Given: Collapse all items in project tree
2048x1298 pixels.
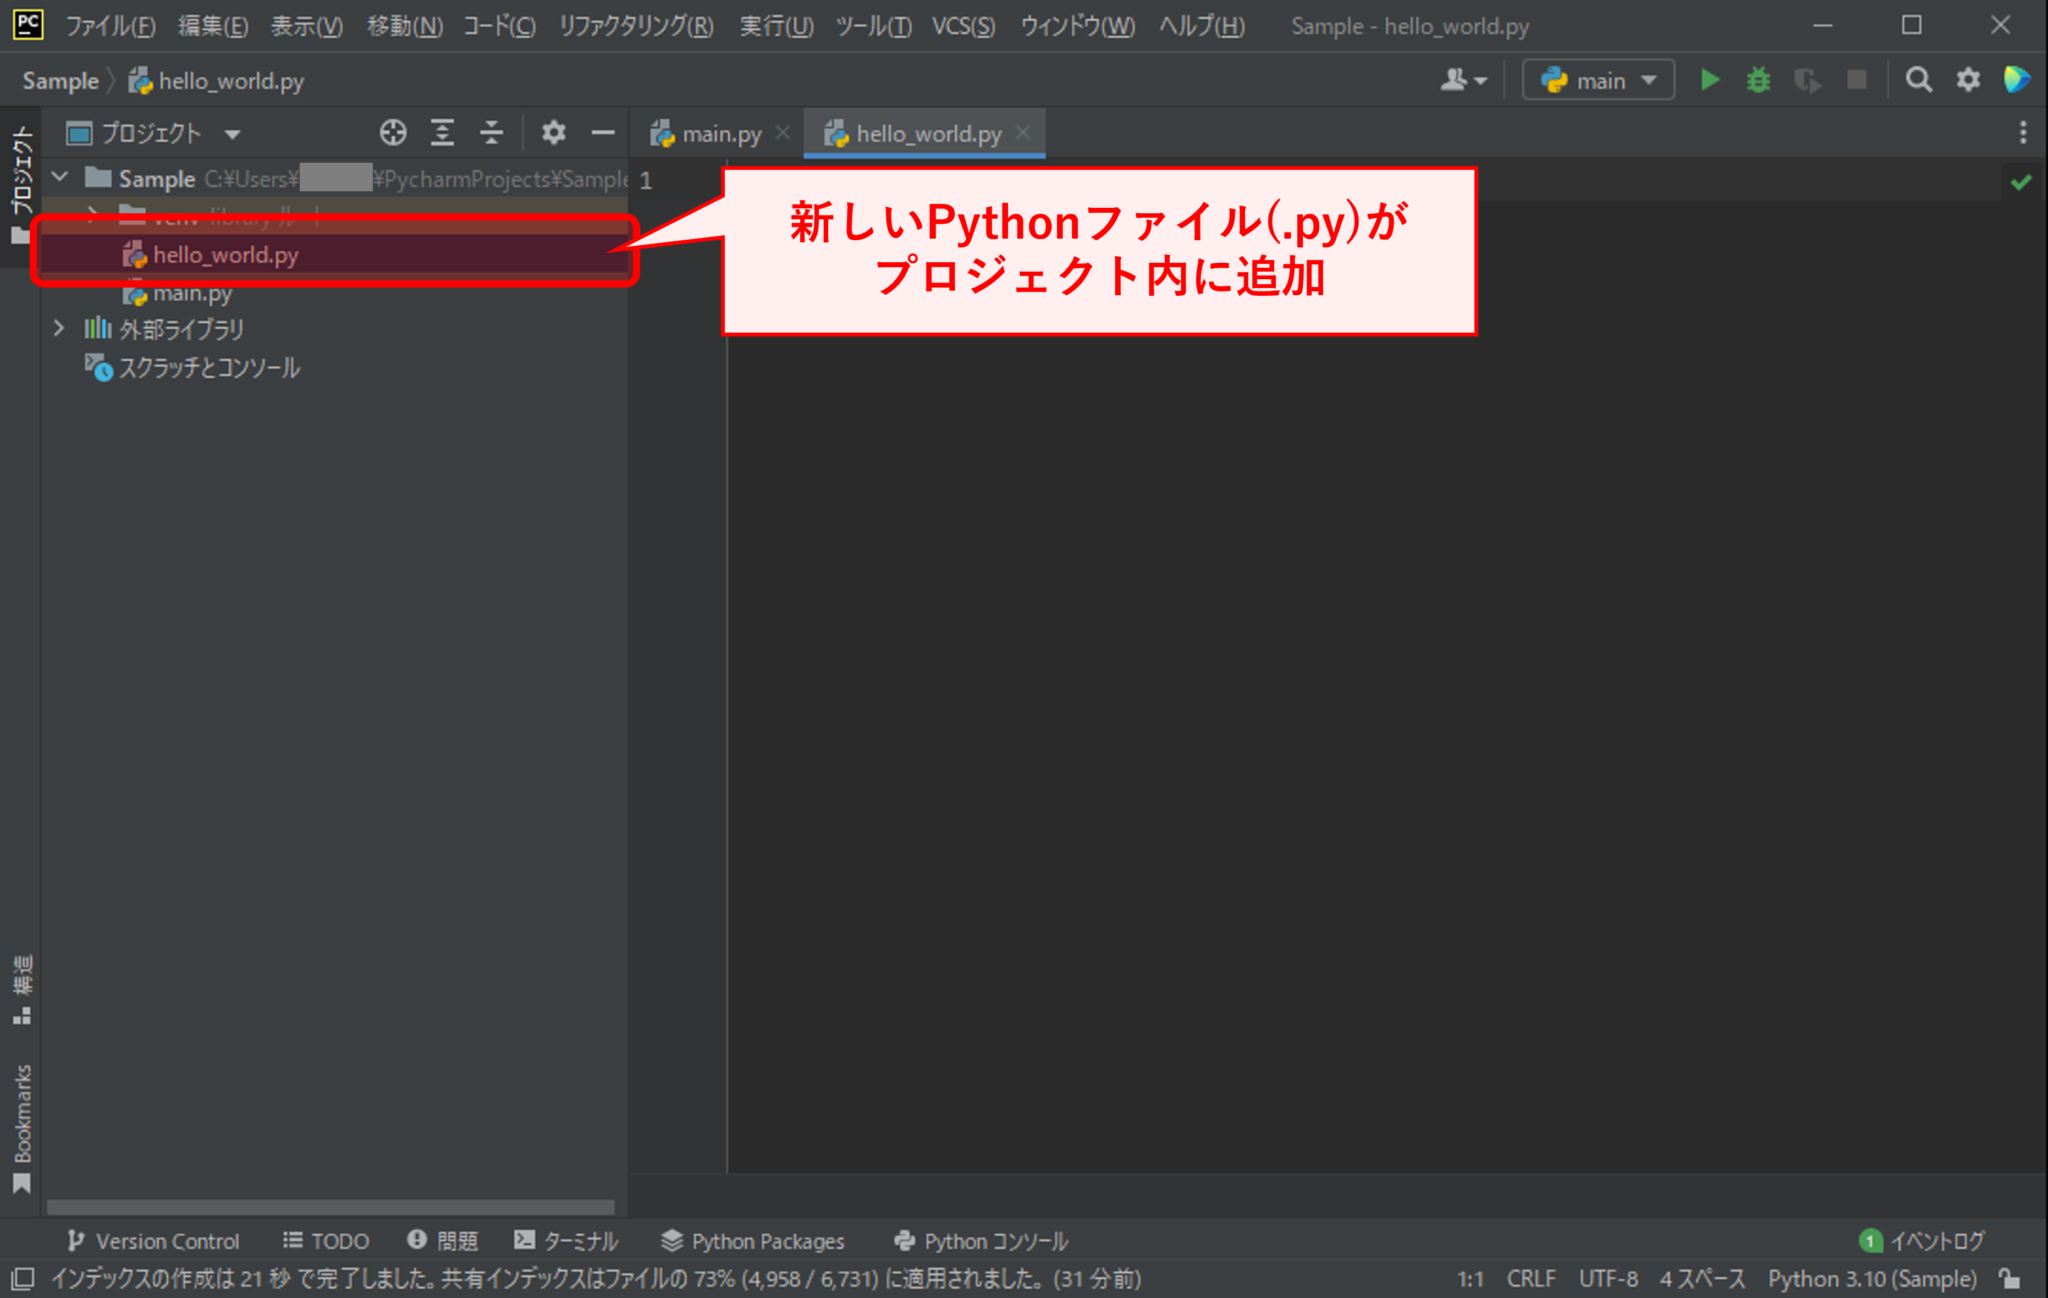Looking at the screenshot, I should [x=491, y=132].
